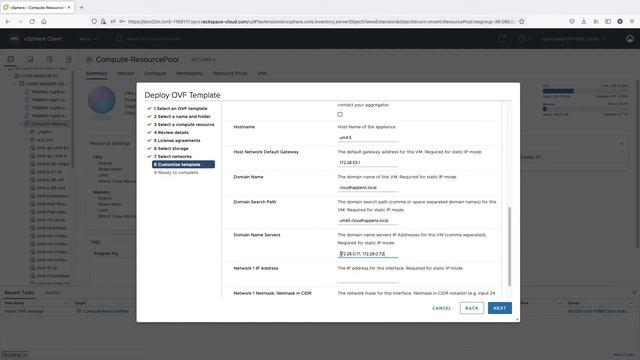Go to step 1 Select an OVF template
Image resolution: width=640 pixels, height=360 pixels.
point(180,109)
